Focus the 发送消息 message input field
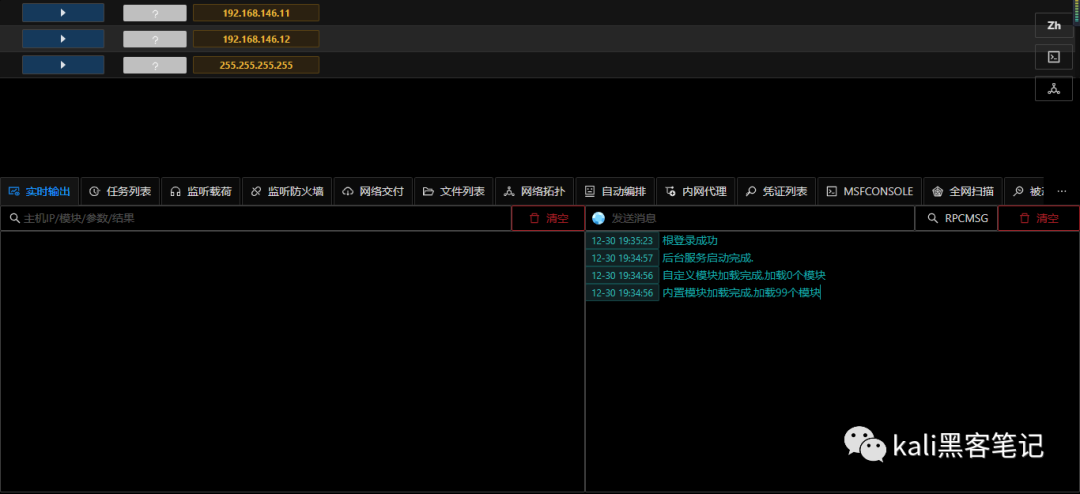Image resolution: width=1080 pixels, height=494 pixels. point(750,218)
